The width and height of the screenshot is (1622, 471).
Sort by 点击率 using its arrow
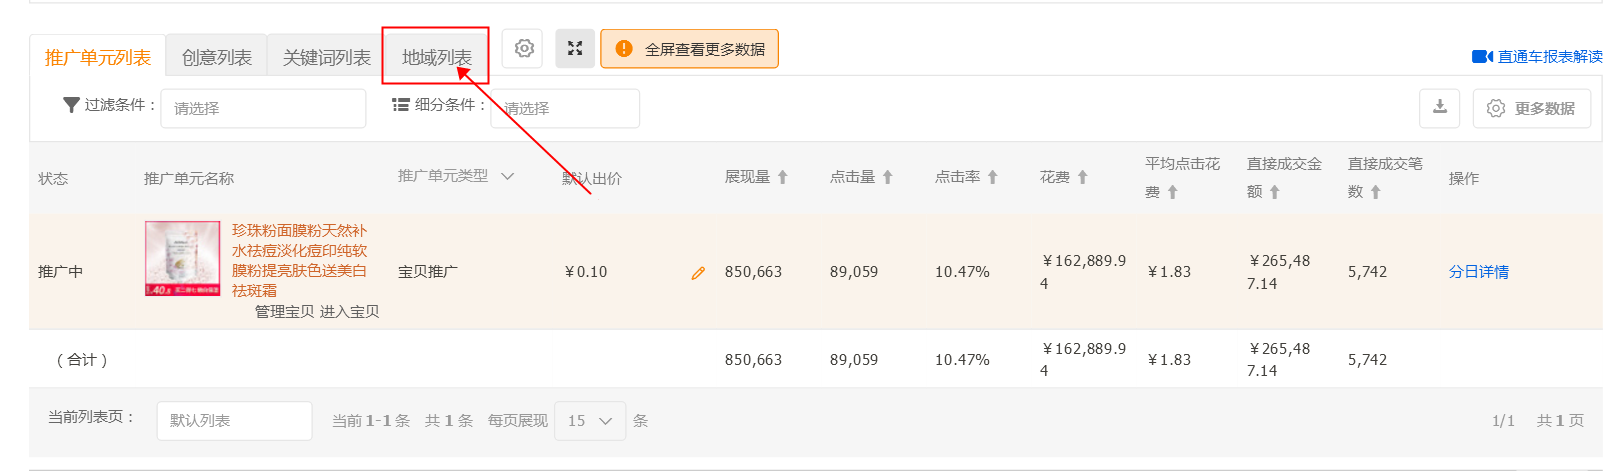tap(993, 177)
